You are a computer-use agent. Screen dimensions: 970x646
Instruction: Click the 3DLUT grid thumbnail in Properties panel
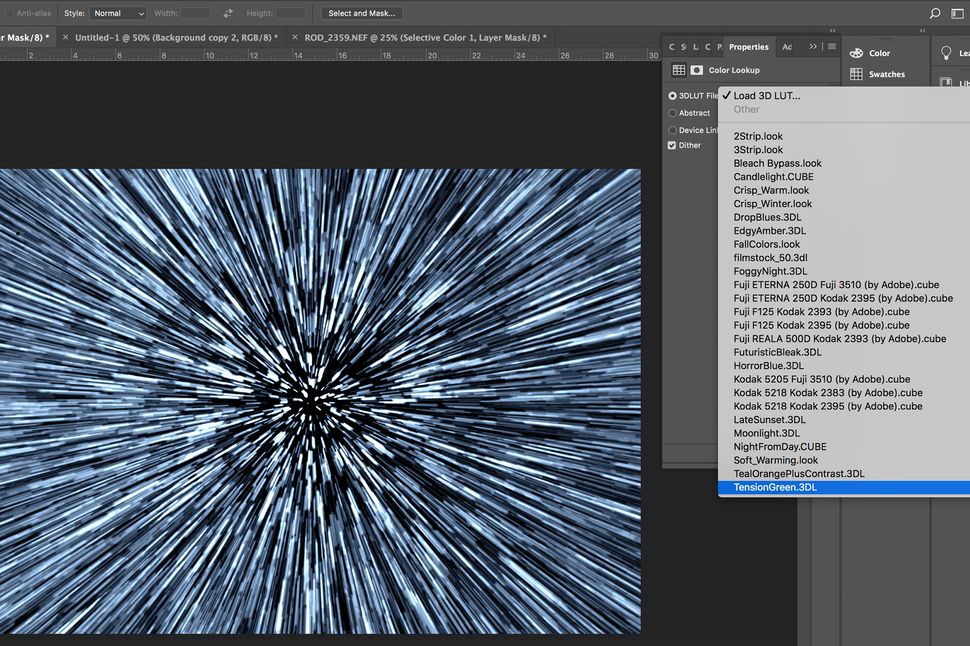click(678, 70)
